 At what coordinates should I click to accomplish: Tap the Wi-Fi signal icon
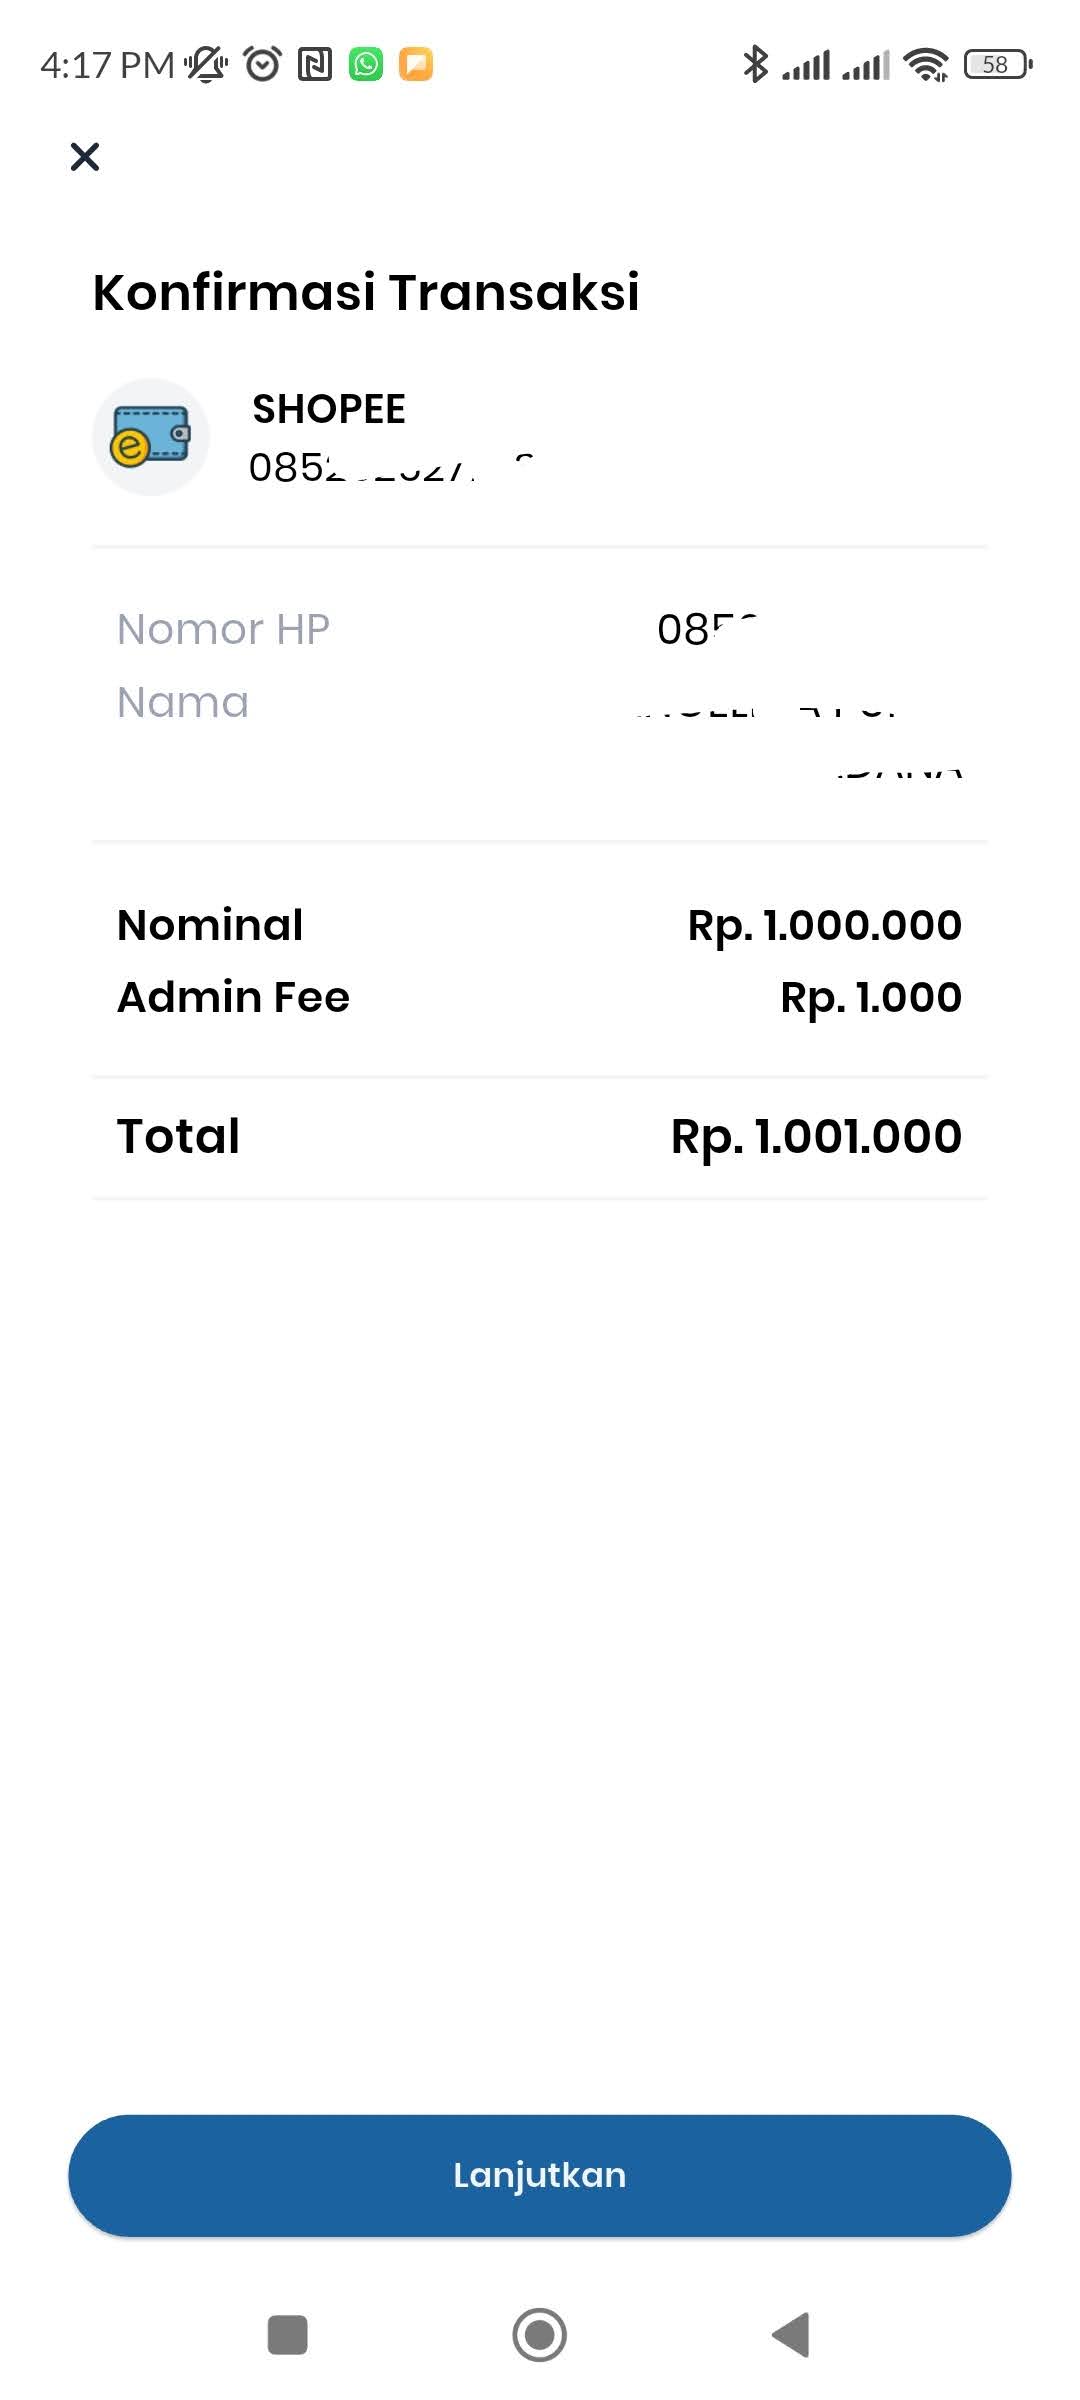pyautogui.click(x=926, y=65)
